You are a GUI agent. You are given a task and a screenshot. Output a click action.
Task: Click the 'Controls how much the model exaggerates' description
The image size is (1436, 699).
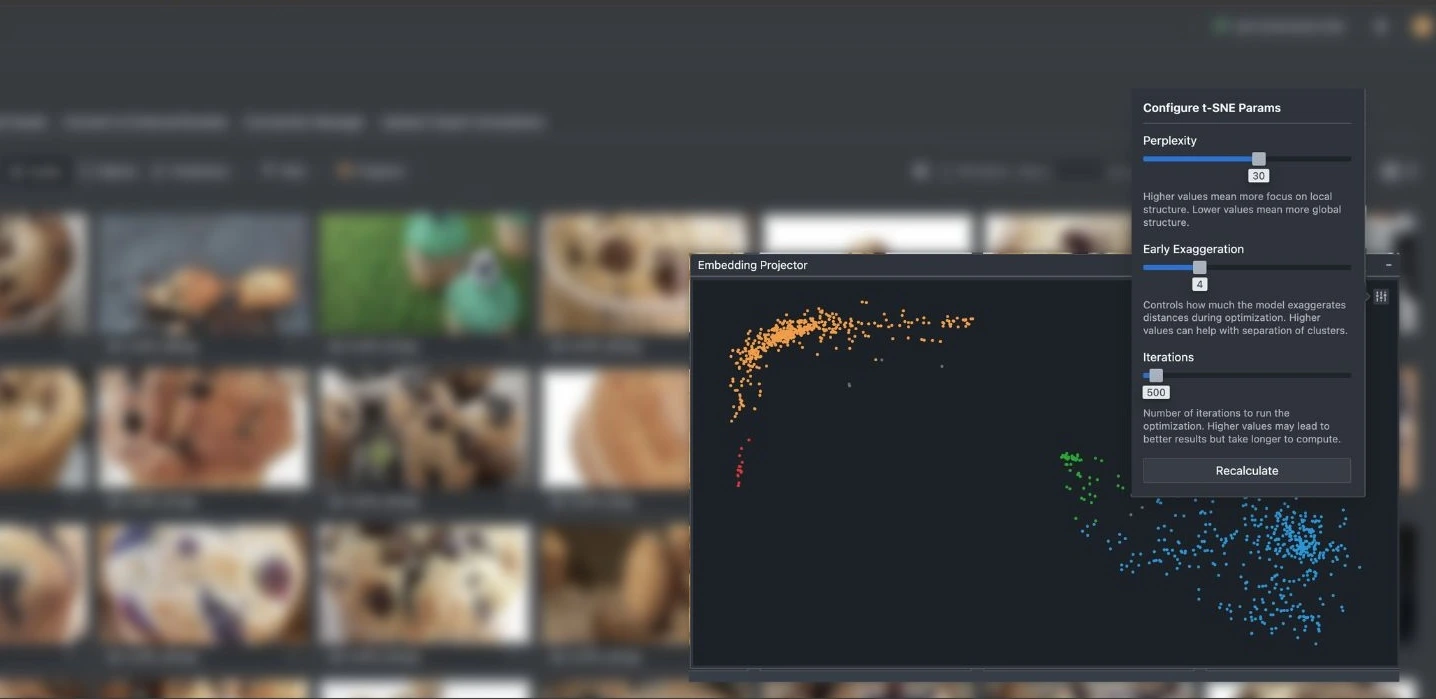(1245, 317)
